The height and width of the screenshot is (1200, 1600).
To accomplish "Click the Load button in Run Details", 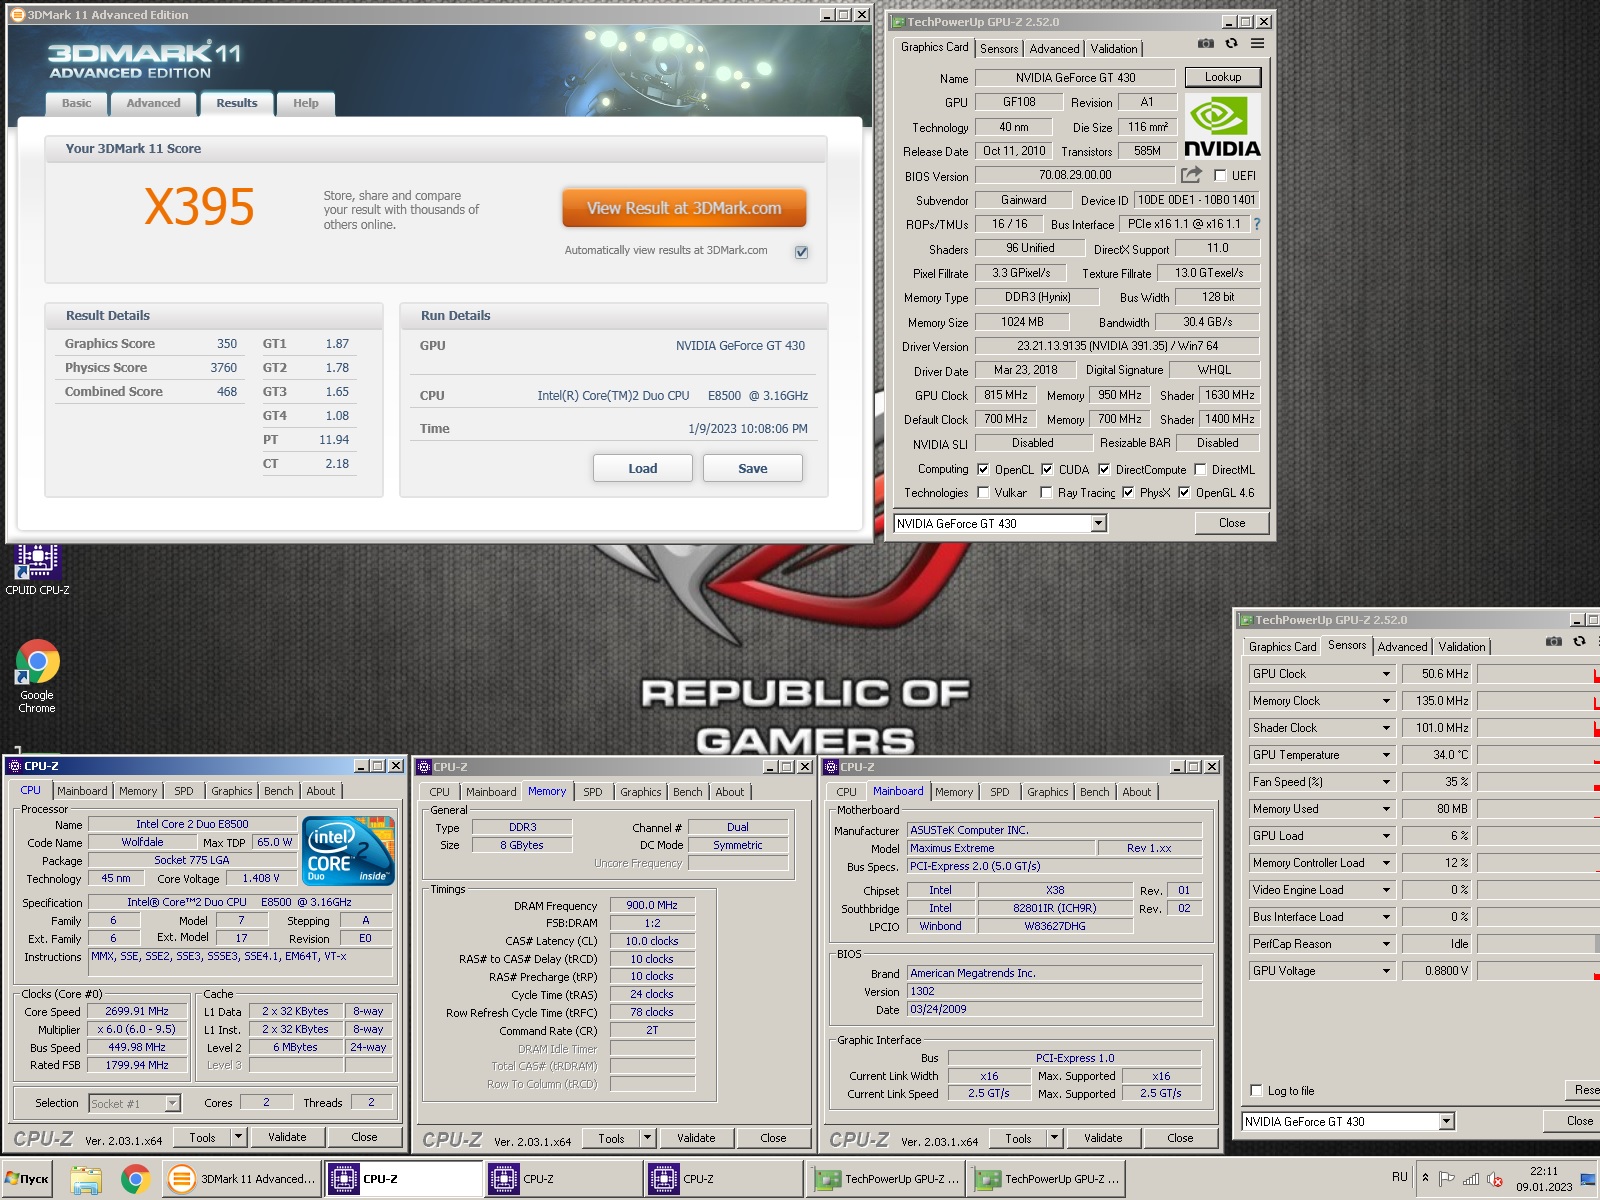I will 643,468.
